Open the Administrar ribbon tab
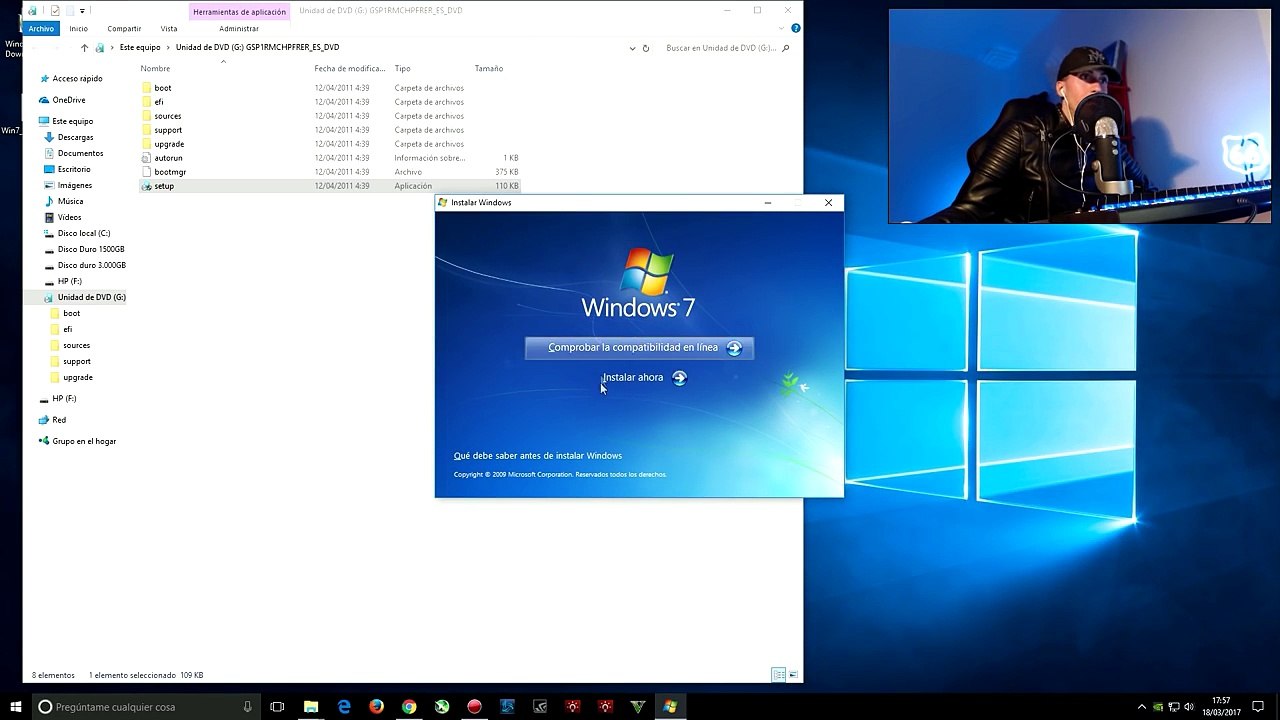The width and height of the screenshot is (1280, 720). pos(239,28)
